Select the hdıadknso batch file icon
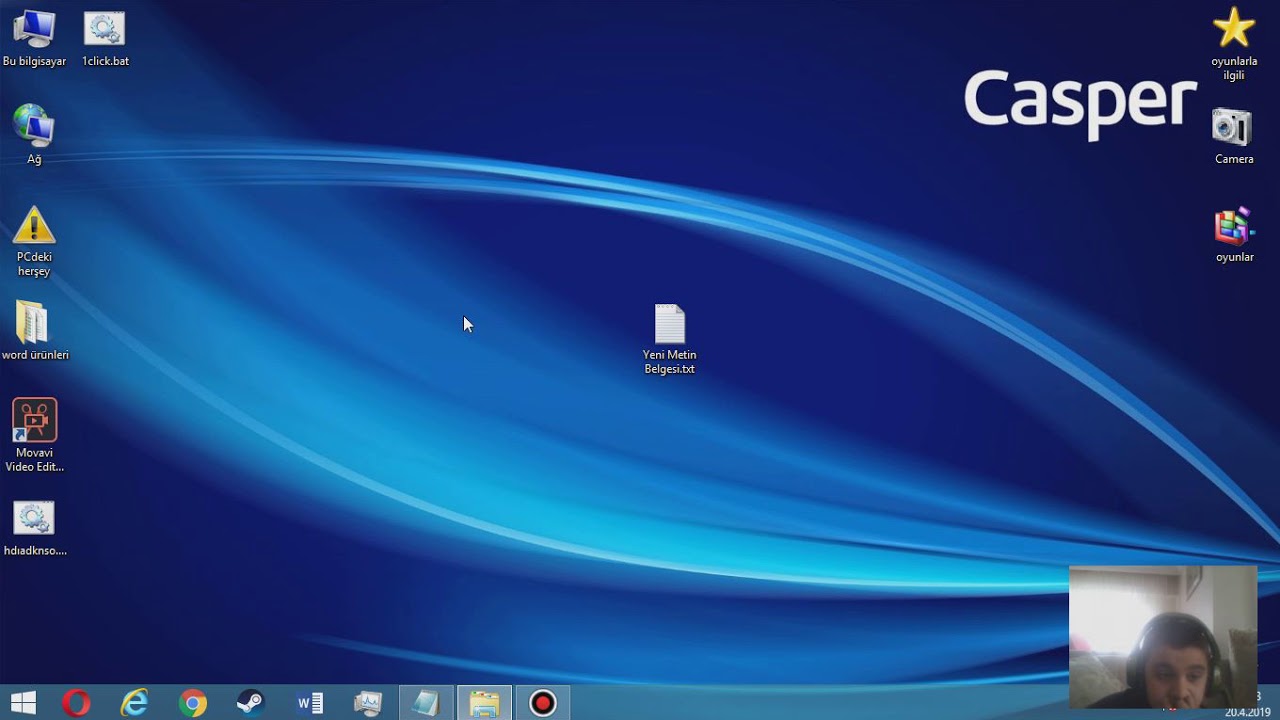This screenshot has height=720, width=1280. point(34,528)
